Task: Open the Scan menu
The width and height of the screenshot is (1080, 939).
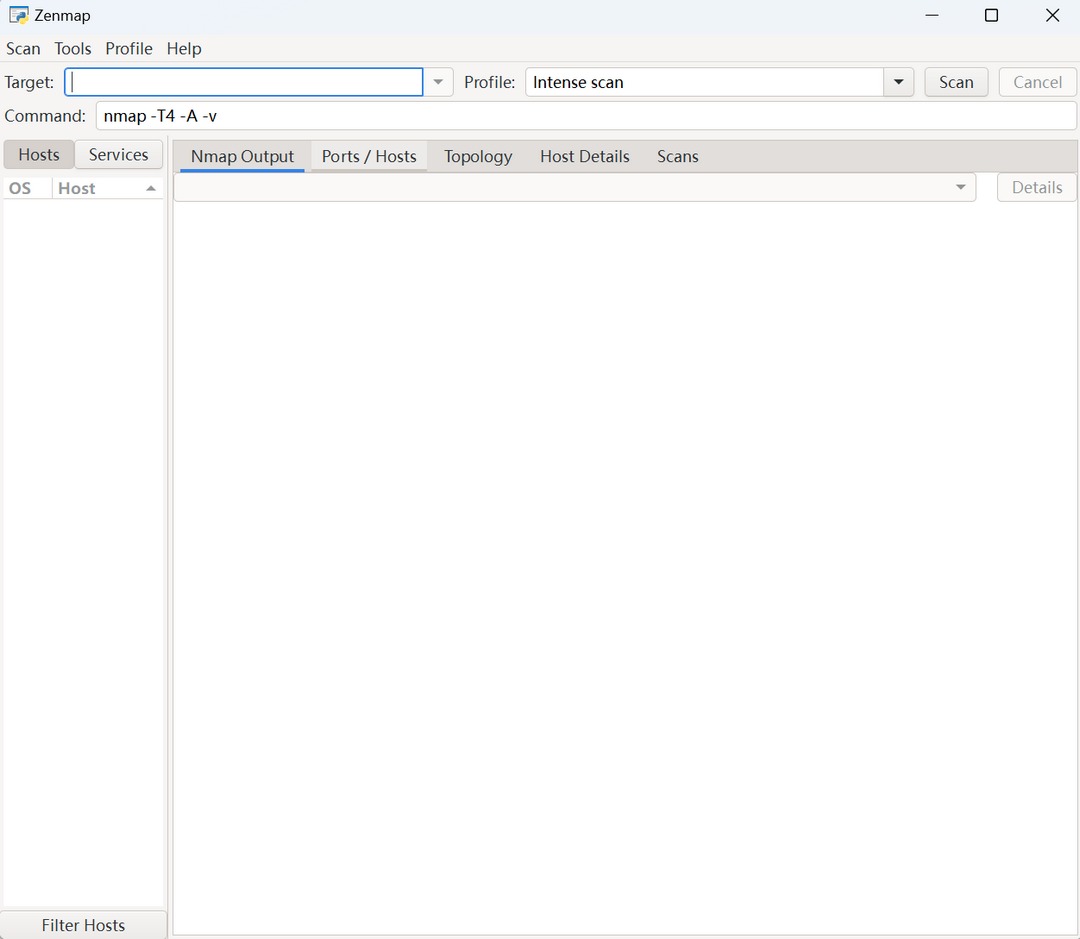Action: [x=23, y=48]
